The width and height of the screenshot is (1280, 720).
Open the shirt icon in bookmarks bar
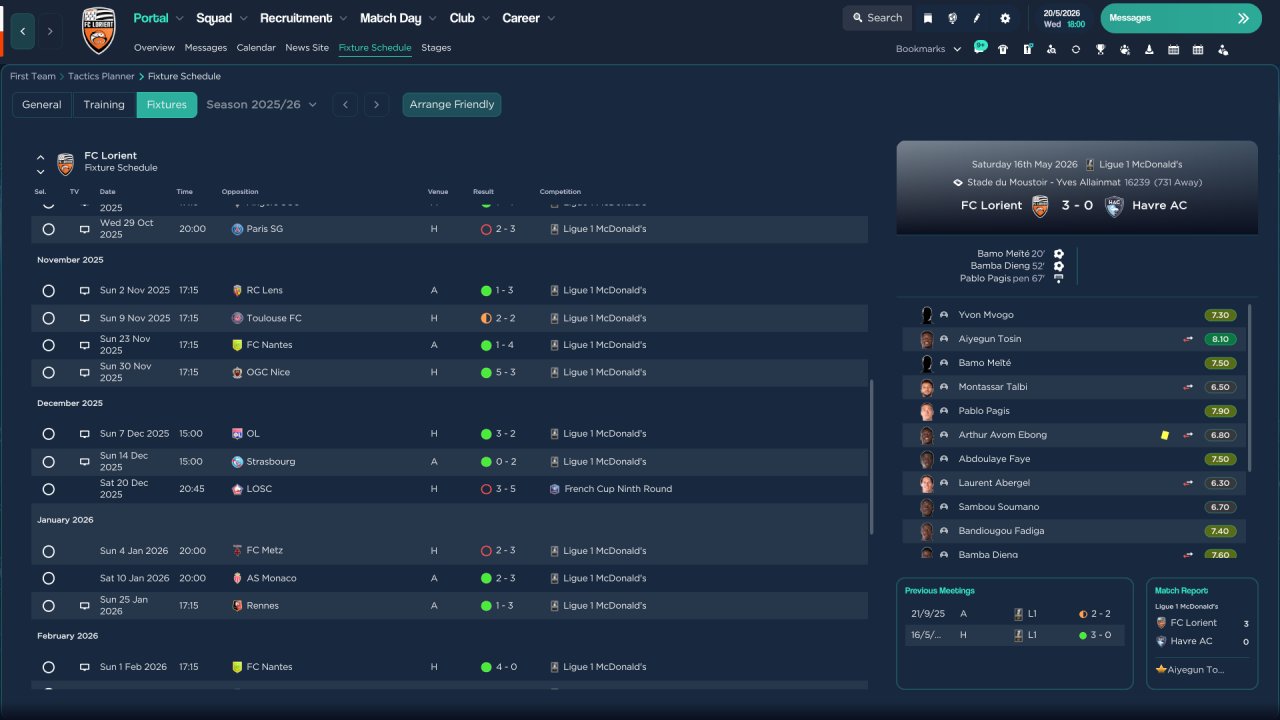point(1003,49)
